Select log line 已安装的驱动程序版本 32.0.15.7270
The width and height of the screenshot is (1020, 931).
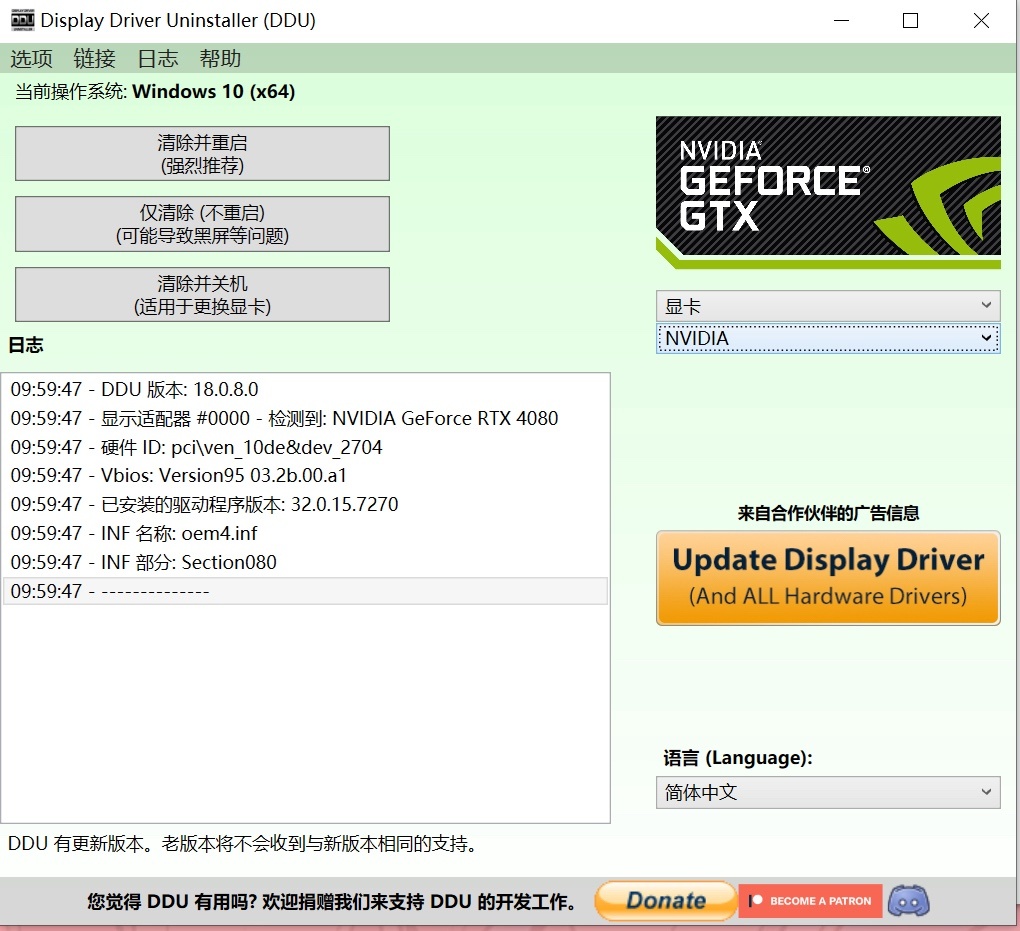pyautogui.click(x=305, y=504)
